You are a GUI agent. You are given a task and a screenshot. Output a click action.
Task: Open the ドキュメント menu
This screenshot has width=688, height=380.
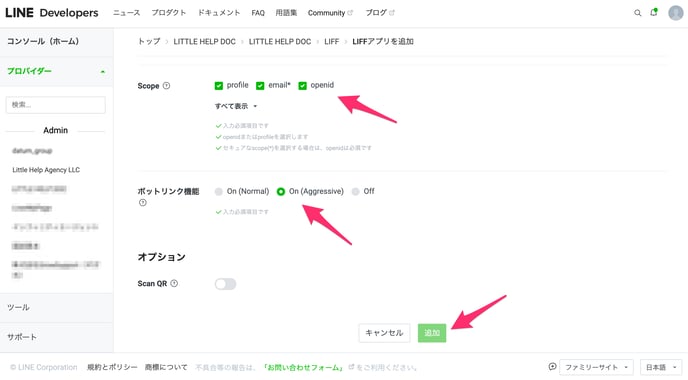click(x=219, y=13)
